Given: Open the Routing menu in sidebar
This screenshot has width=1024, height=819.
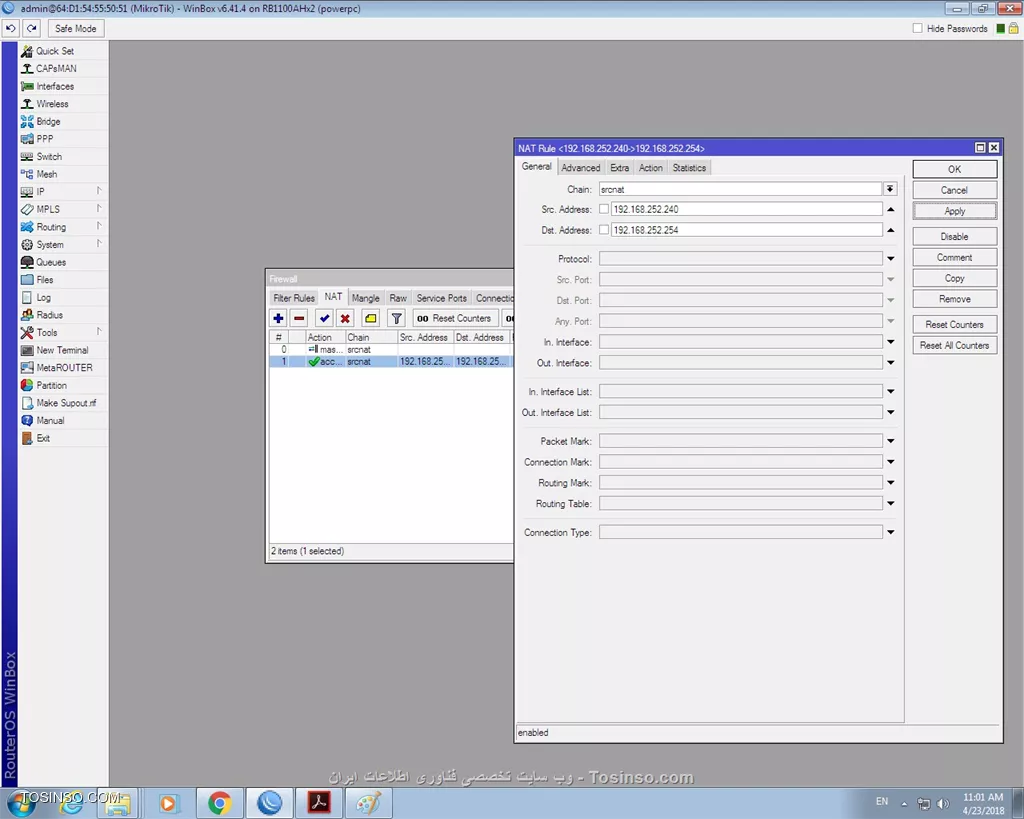Looking at the screenshot, I should pos(63,227).
